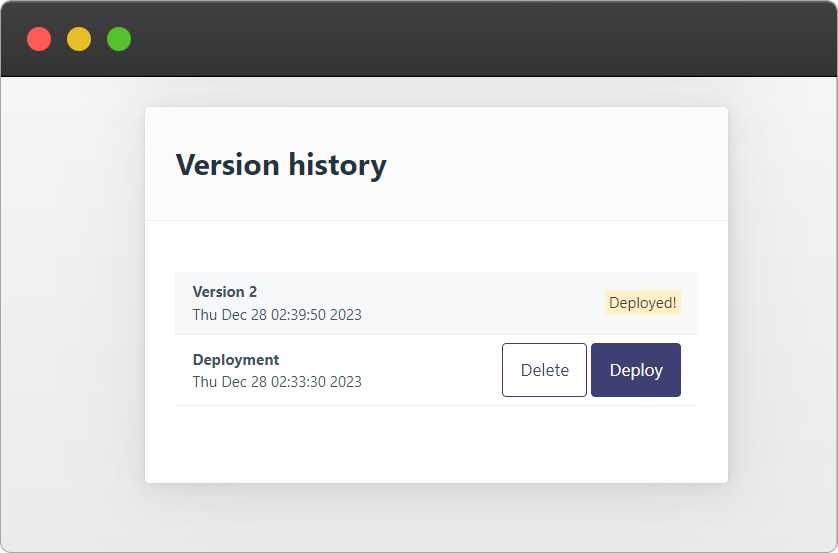The width and height of the screenshot is (838, 553).
Task: Click blank card area below the Deployment row
Action: tap(436, 443)
